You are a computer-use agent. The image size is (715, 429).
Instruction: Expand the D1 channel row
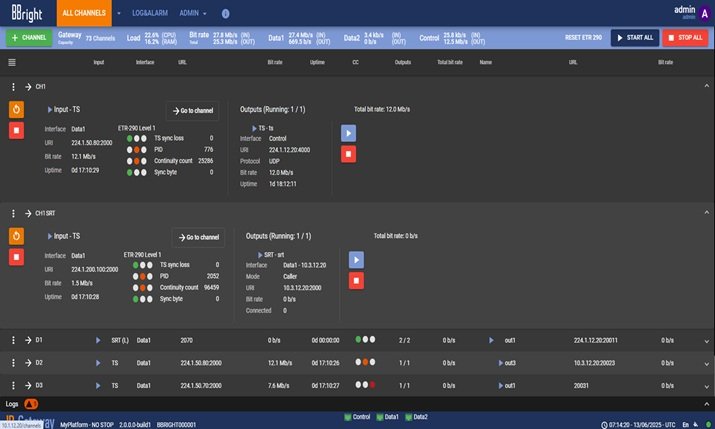tap(706, 340)
